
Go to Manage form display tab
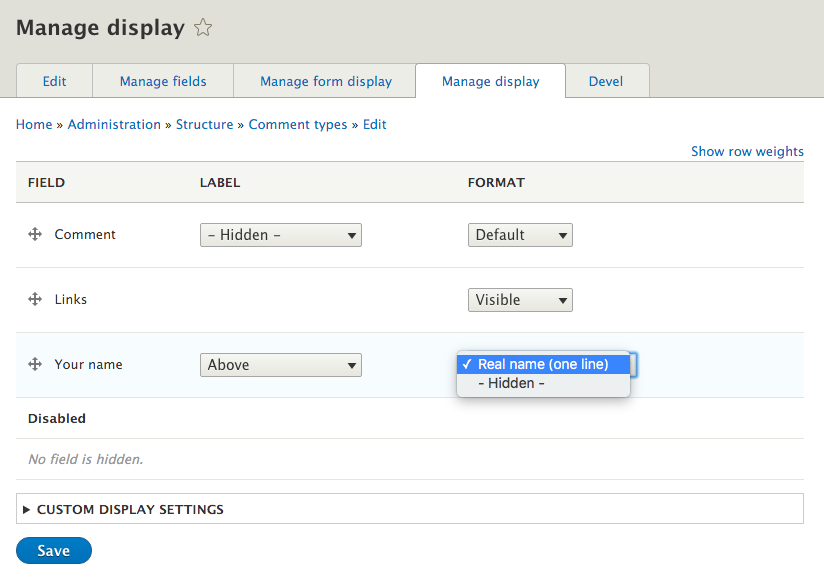[x=326, y=81]
